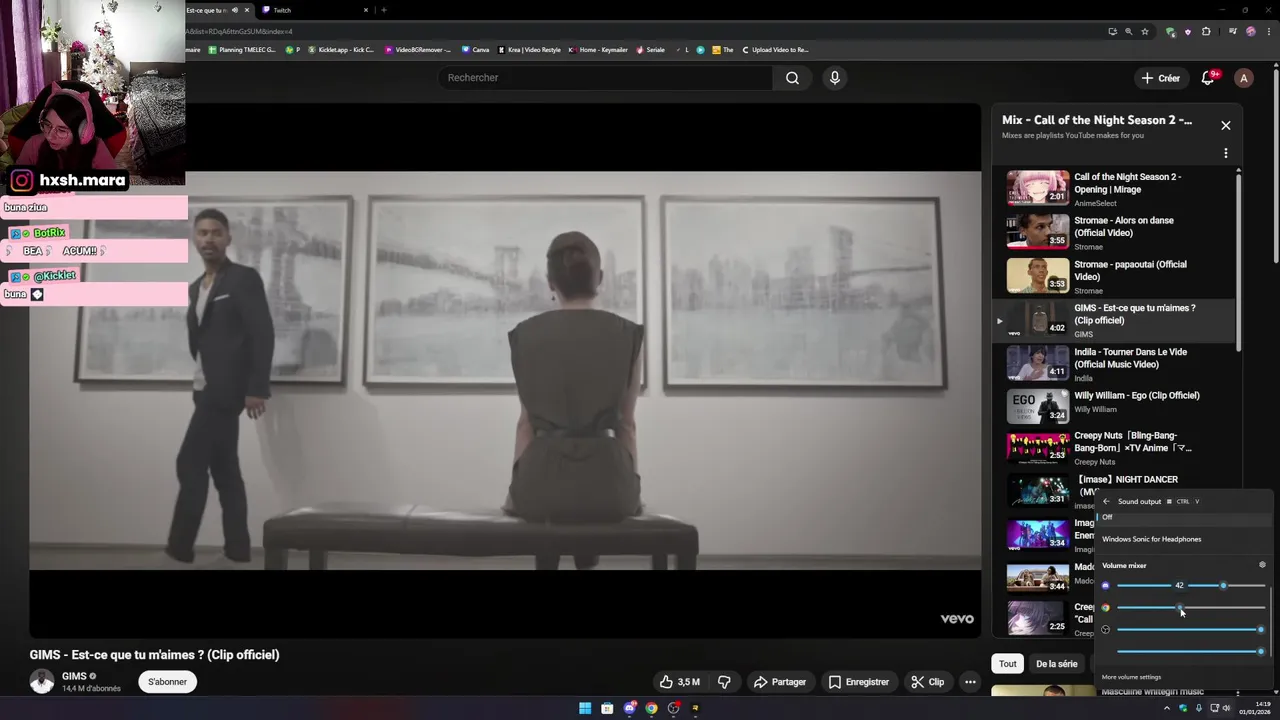Click the Partager share button

[780, 682]
